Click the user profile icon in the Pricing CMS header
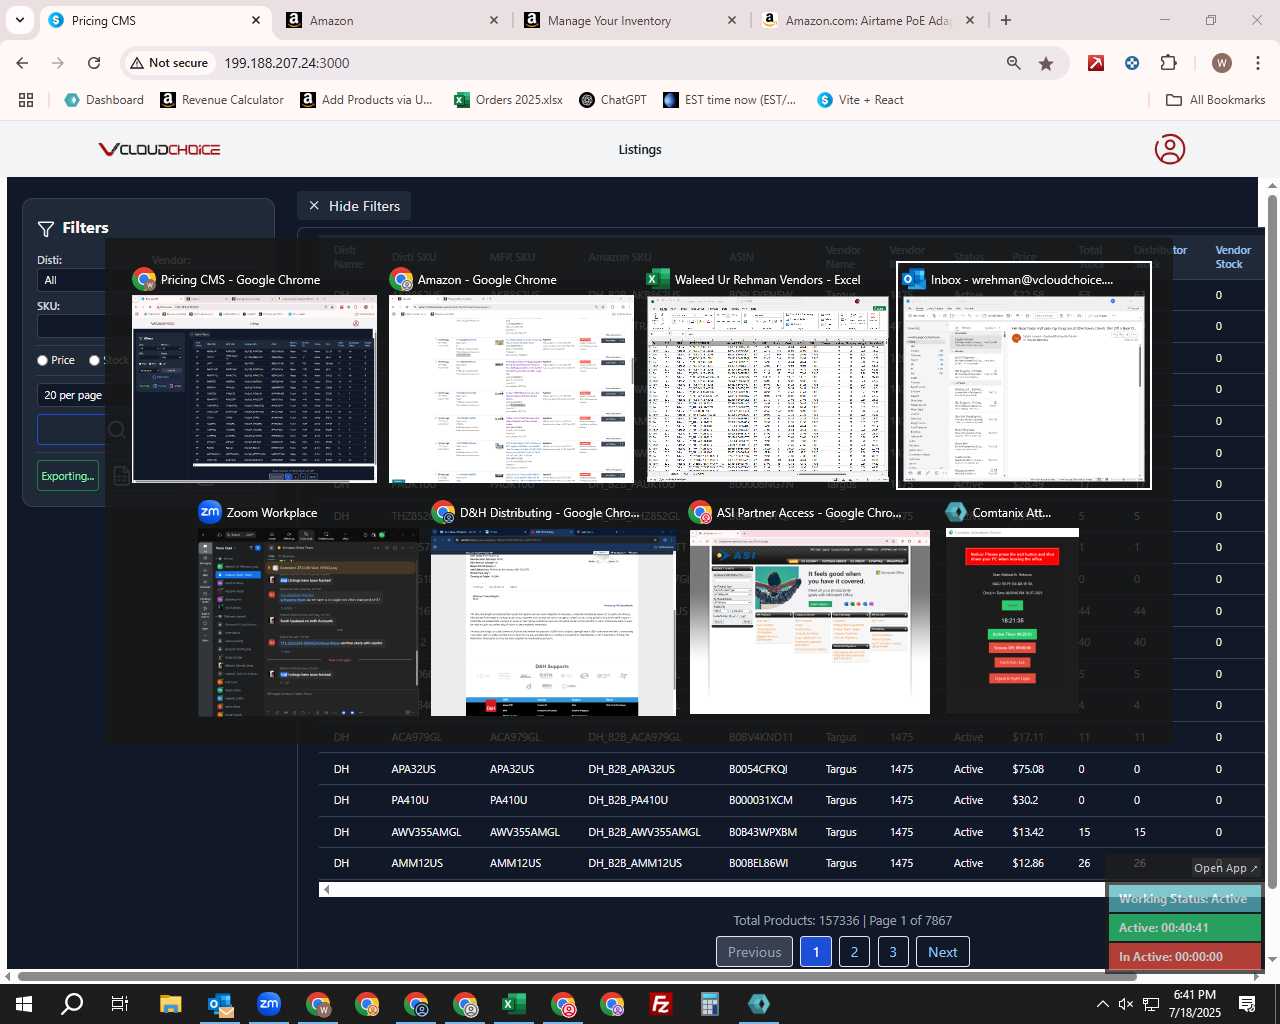Image resolution: width=1280 pixels, height=1024 pixels. 1170,149
